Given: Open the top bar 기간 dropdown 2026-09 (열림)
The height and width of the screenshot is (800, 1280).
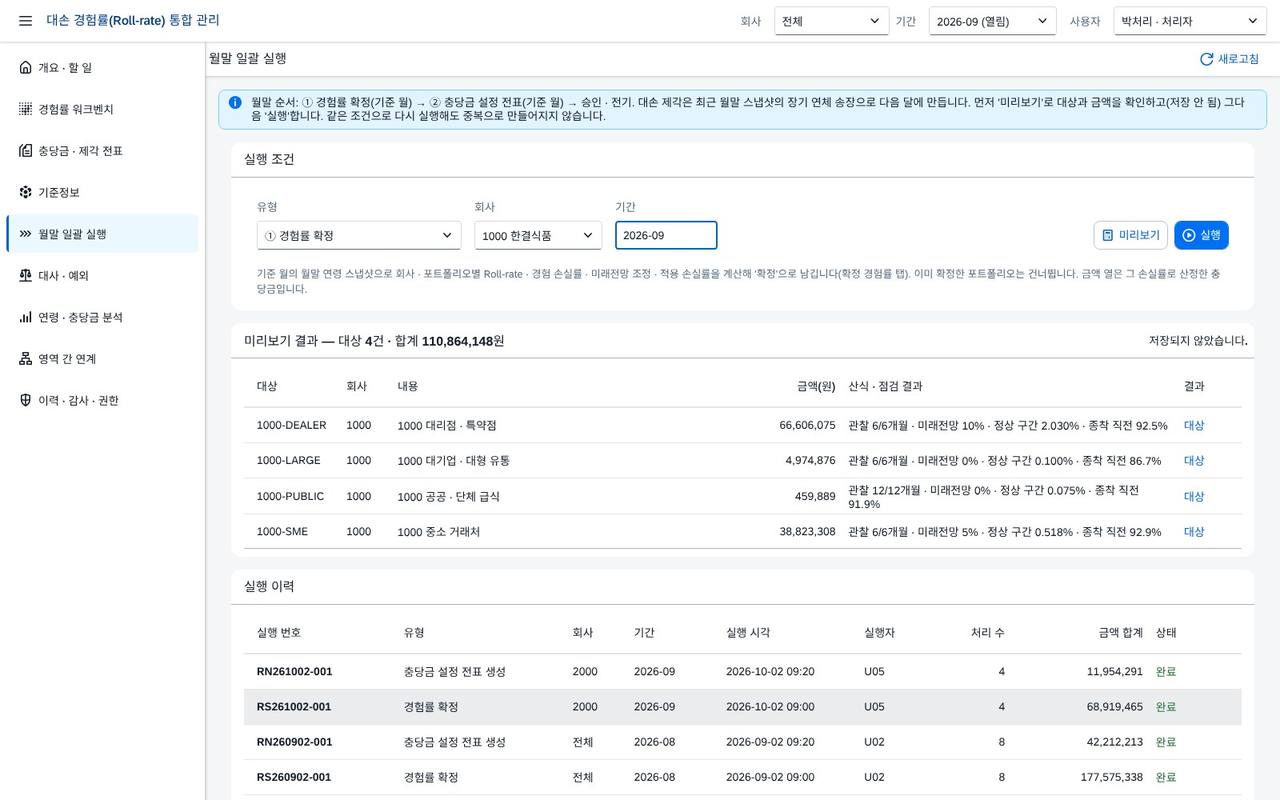Looking at the screenshot, I should click(x=992, y=21).
